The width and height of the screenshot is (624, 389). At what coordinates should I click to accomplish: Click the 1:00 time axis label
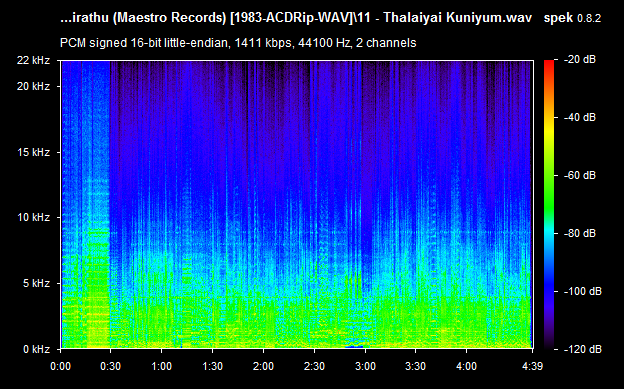pyautogui.click(x=161, y=366)
